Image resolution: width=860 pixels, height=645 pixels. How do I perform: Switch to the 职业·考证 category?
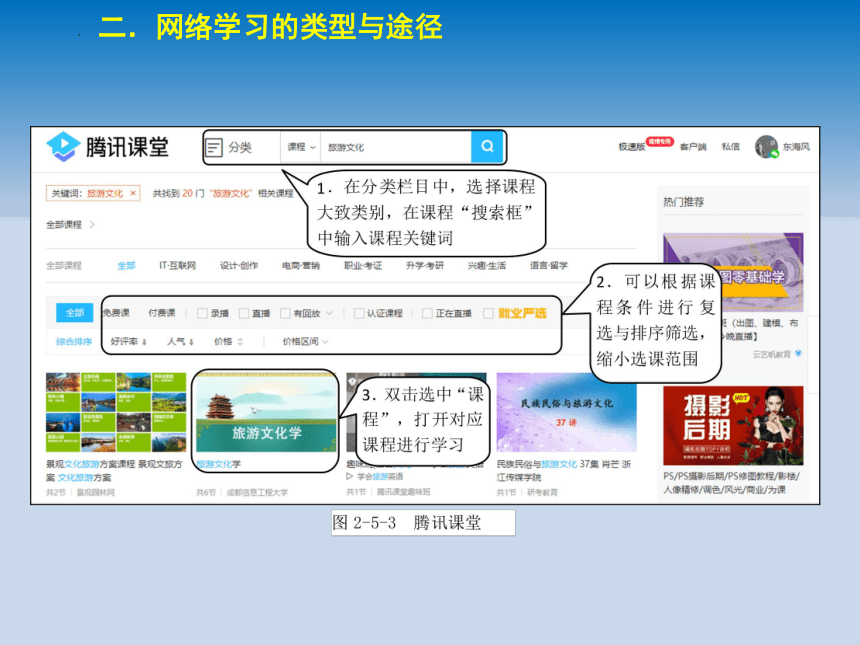click(363, 265)
